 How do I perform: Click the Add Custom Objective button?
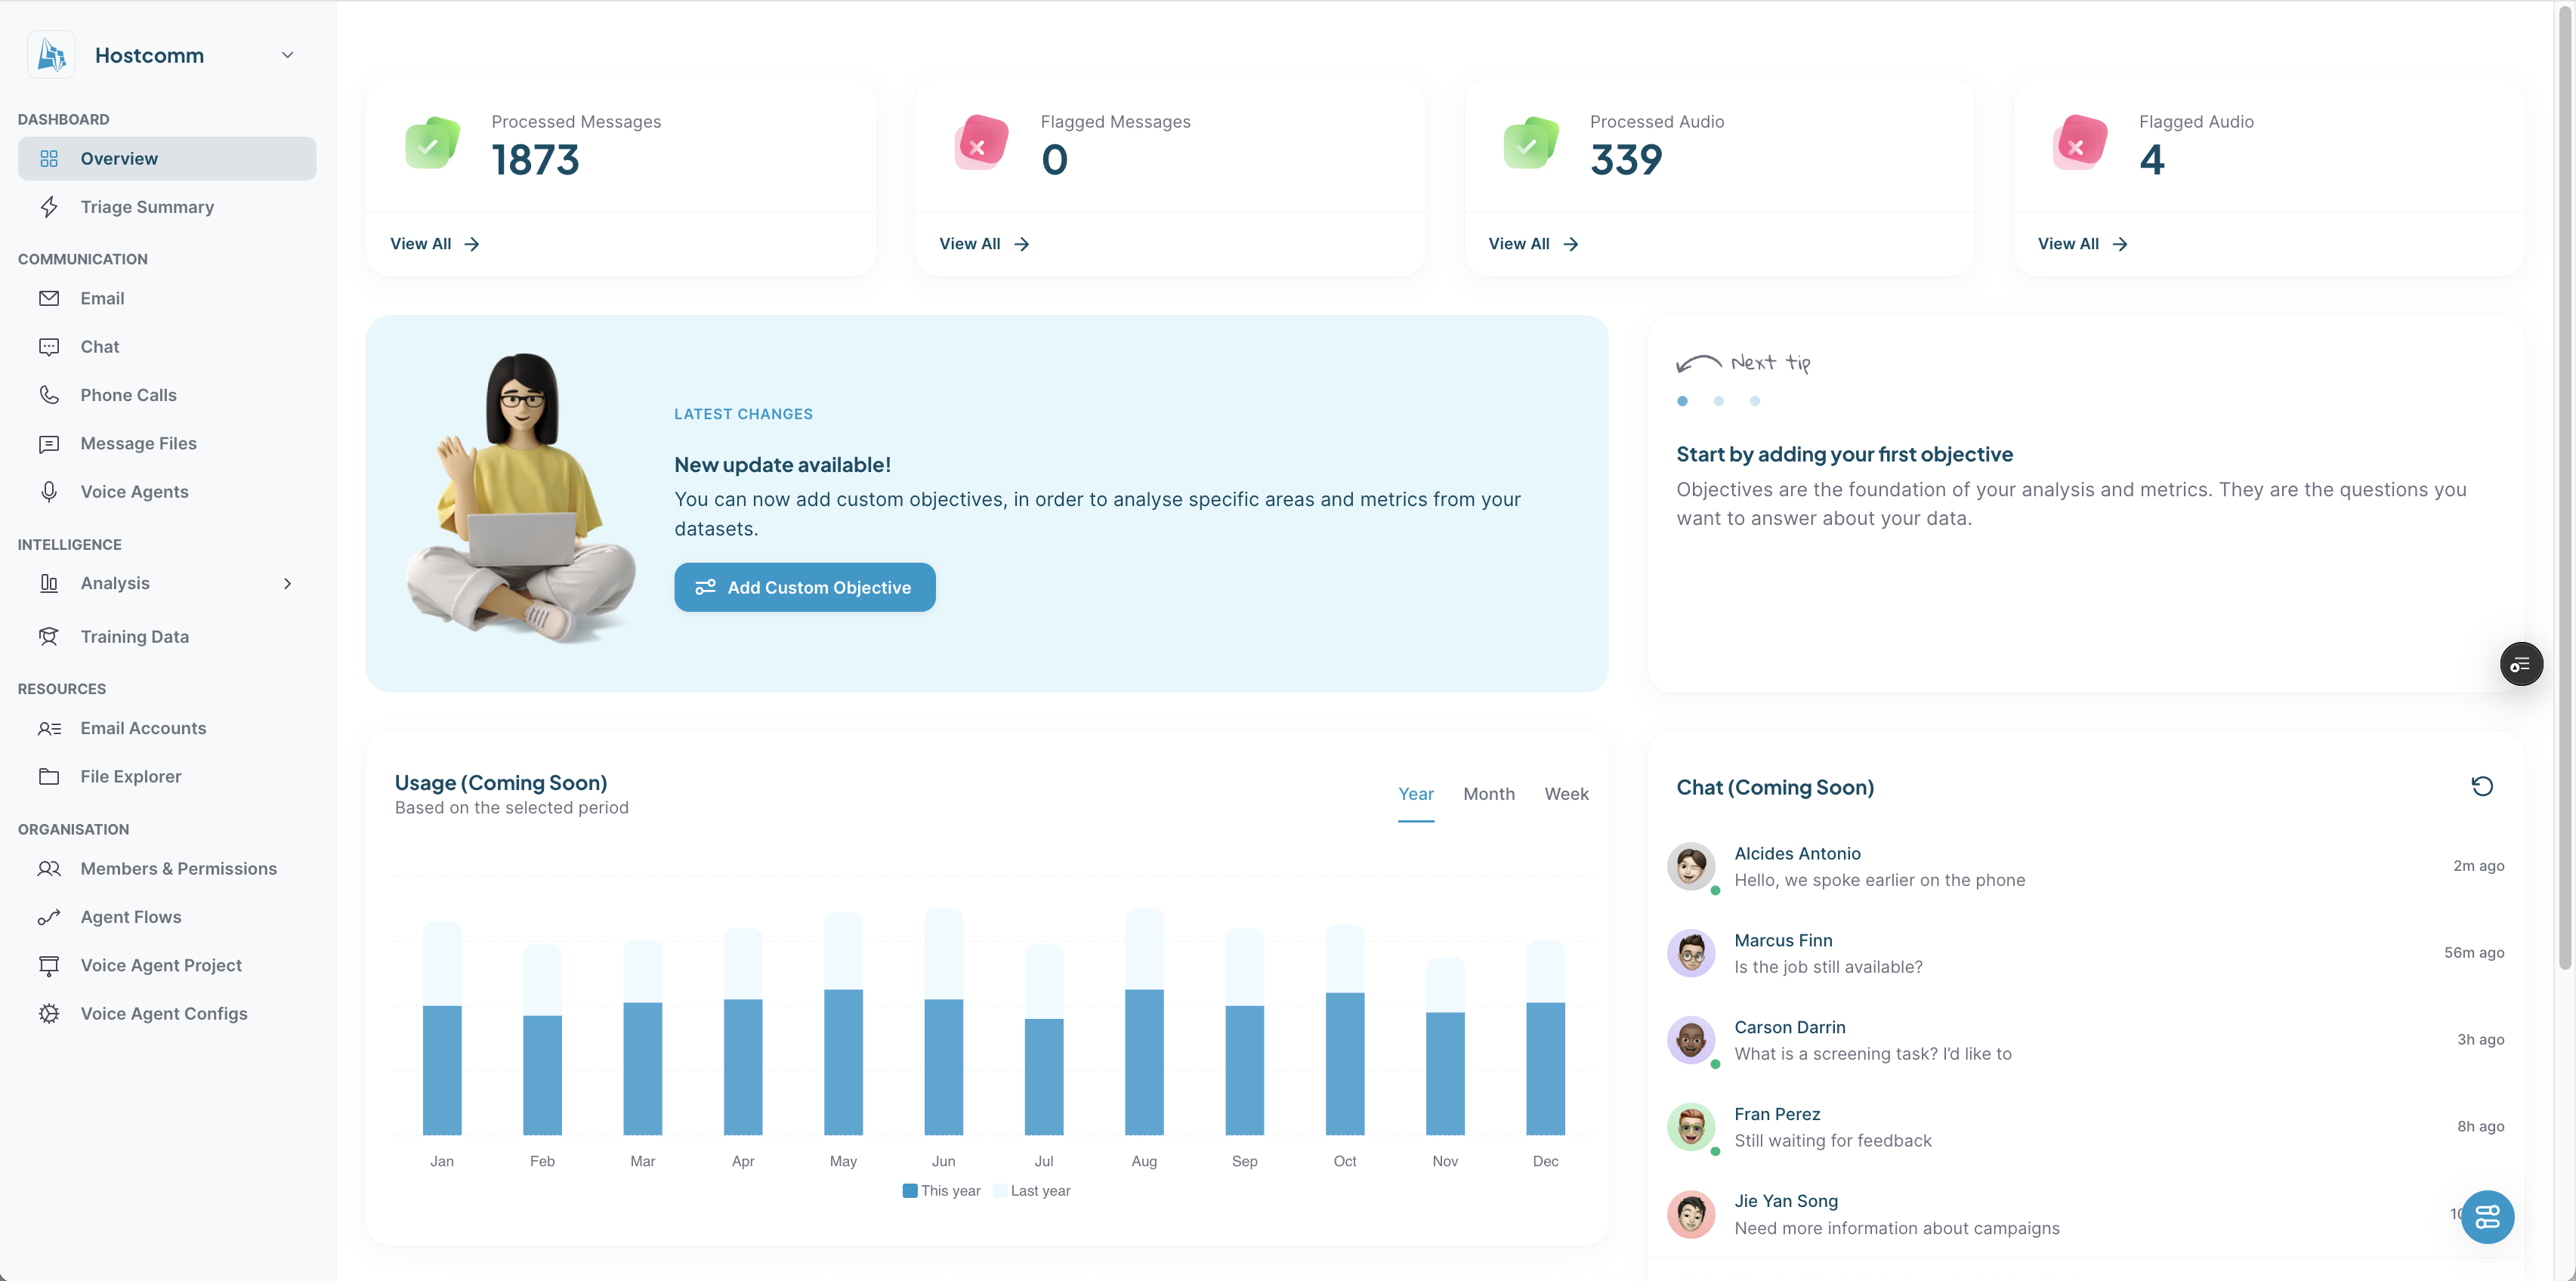click(804, 587)
